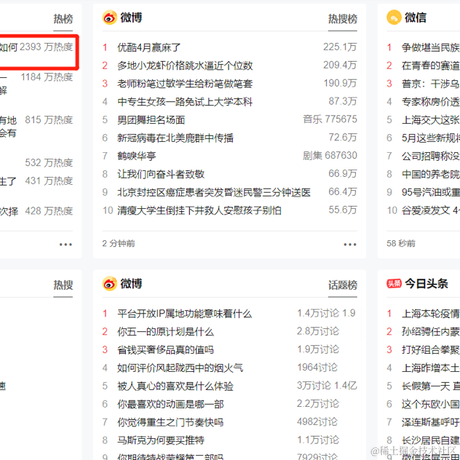This screenshot has height=460, width=460.
Task: Open Toutiao item 上海本轮疫情
Action: (431, 314)
